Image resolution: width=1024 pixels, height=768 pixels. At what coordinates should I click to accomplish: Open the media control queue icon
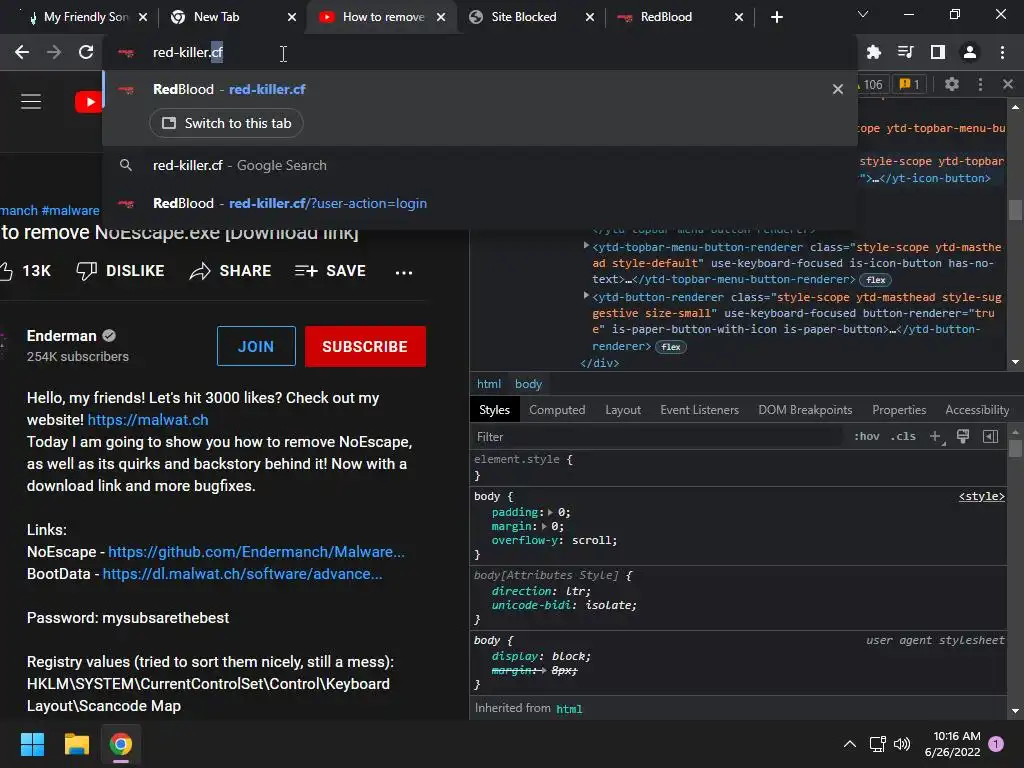[x=905, y=52]
